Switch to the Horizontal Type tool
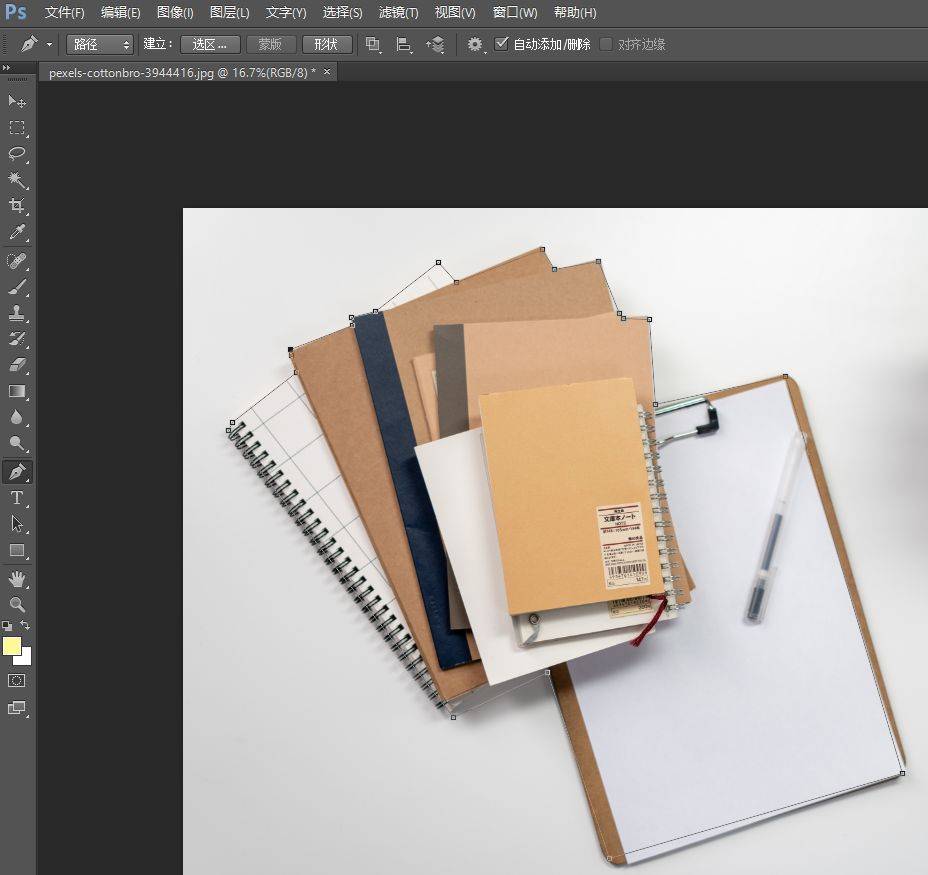This screenshot has height=875, width=928. click(17, 498)
